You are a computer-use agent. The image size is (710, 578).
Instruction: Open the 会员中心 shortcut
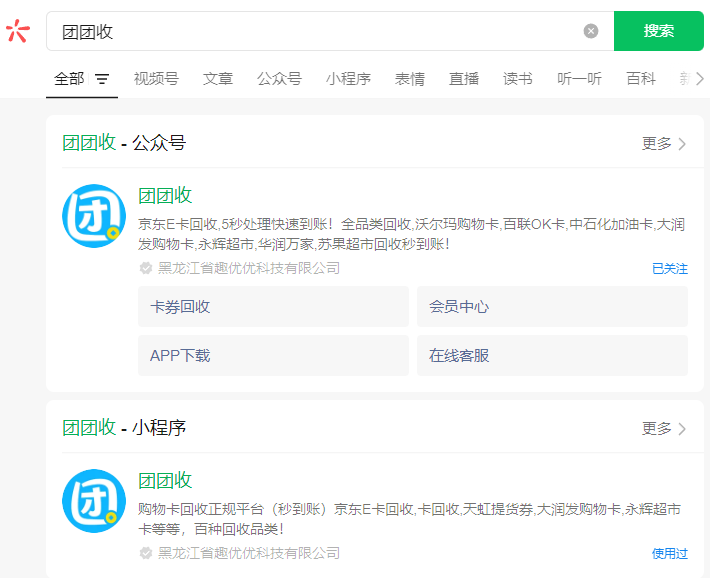(x=552, y=307)
